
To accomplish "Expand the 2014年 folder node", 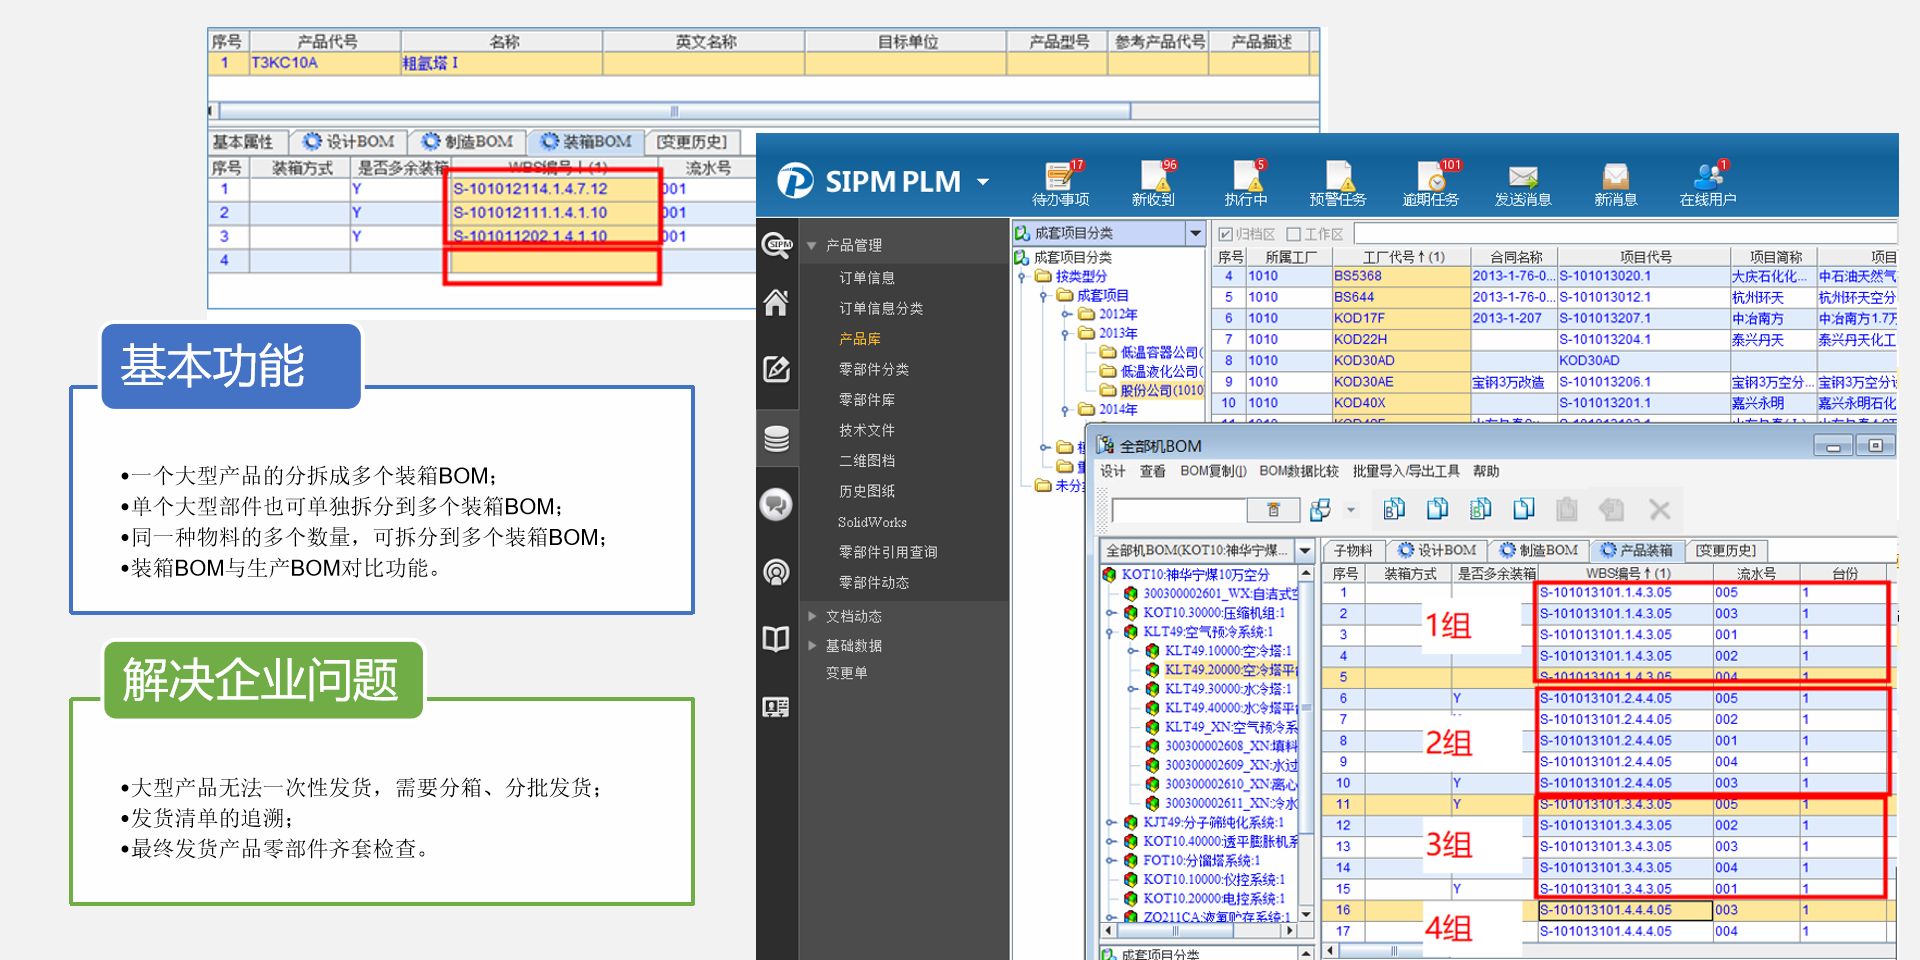I will pos(1066,410).
